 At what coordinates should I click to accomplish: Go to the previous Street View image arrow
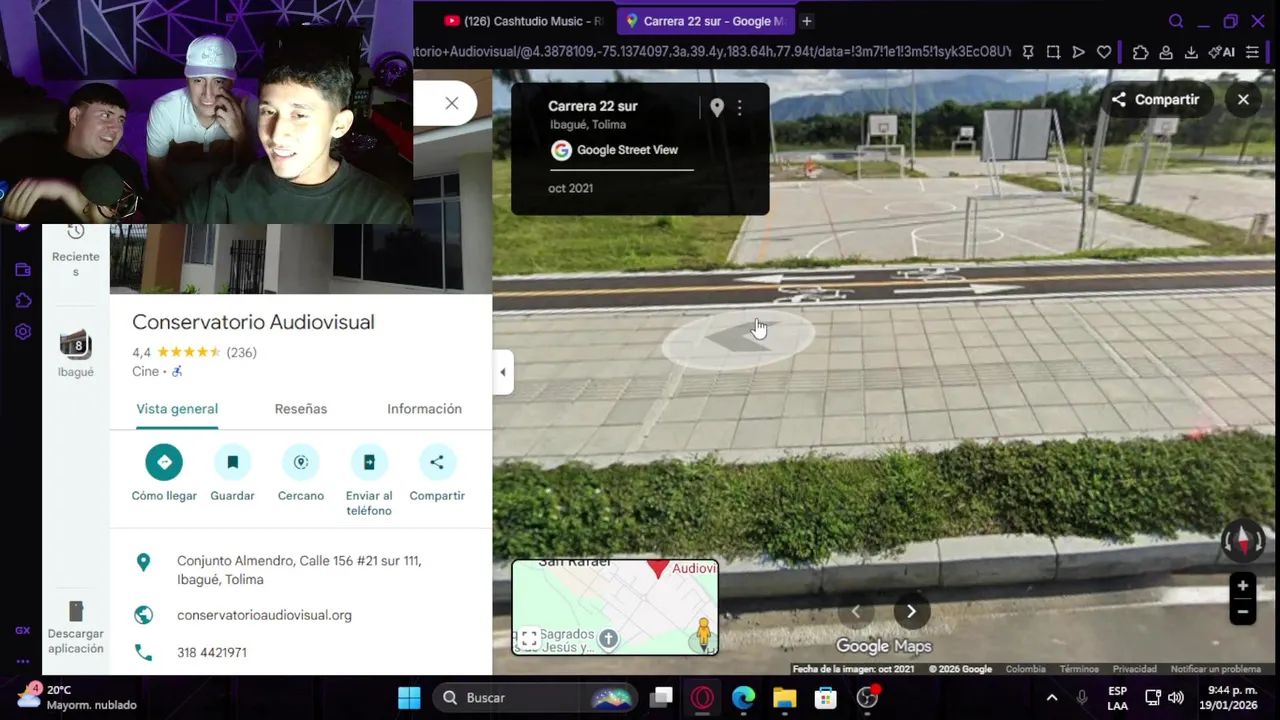856,611
